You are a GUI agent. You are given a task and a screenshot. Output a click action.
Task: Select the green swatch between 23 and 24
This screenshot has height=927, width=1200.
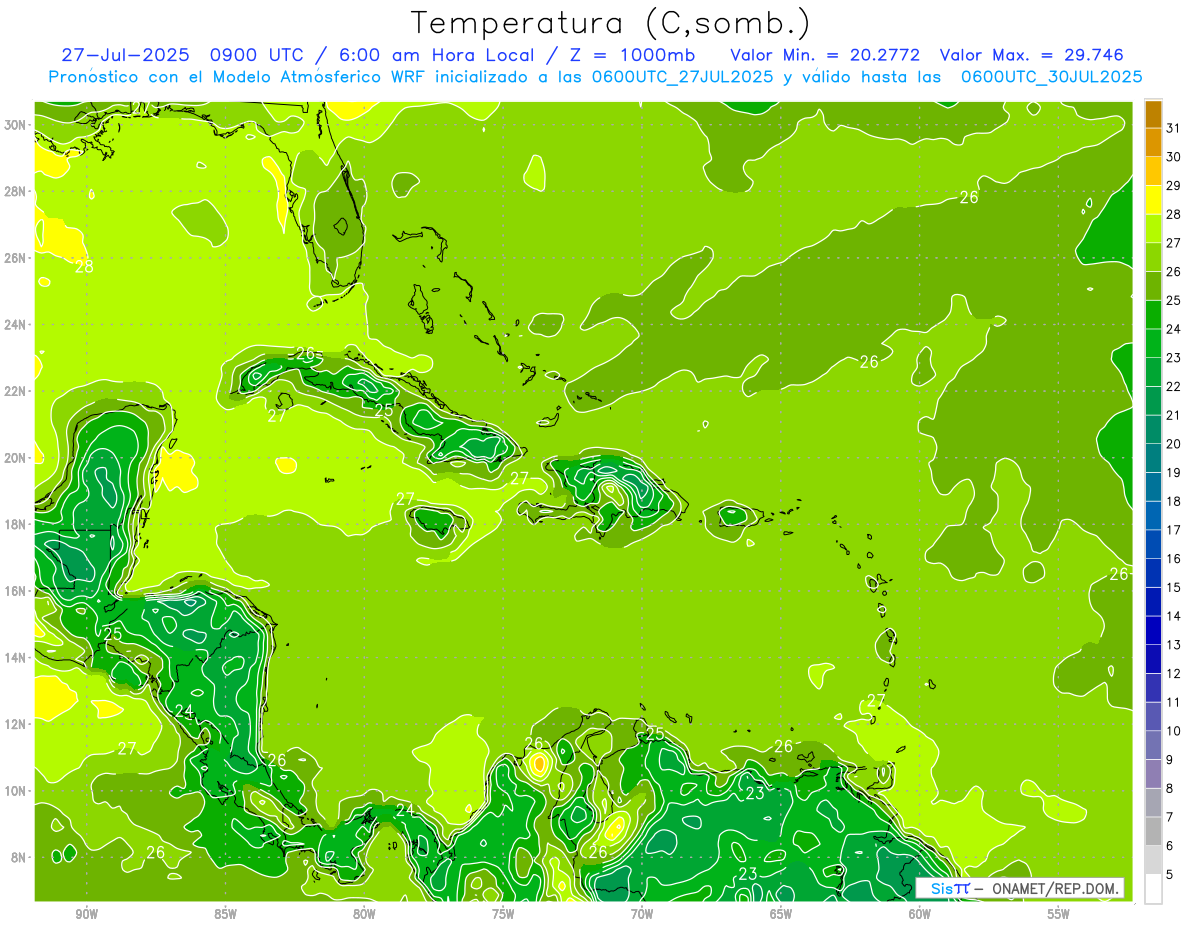(x=1153, y=342)
